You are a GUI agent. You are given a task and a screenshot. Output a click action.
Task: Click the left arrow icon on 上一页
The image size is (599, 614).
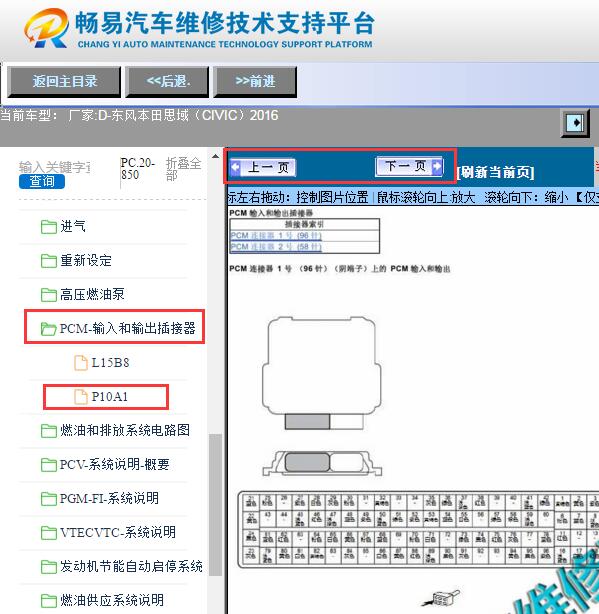(x=235, y=168)
